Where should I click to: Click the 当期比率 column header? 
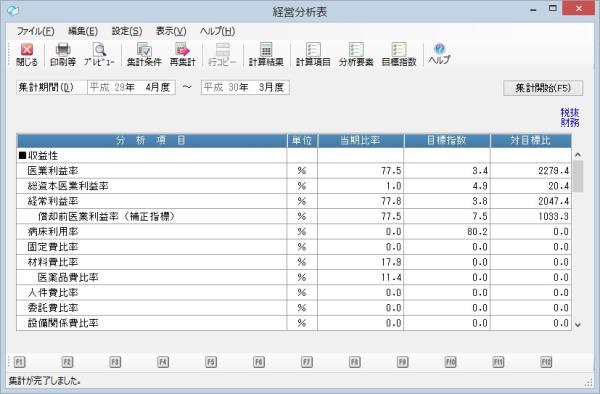(360, 140)
